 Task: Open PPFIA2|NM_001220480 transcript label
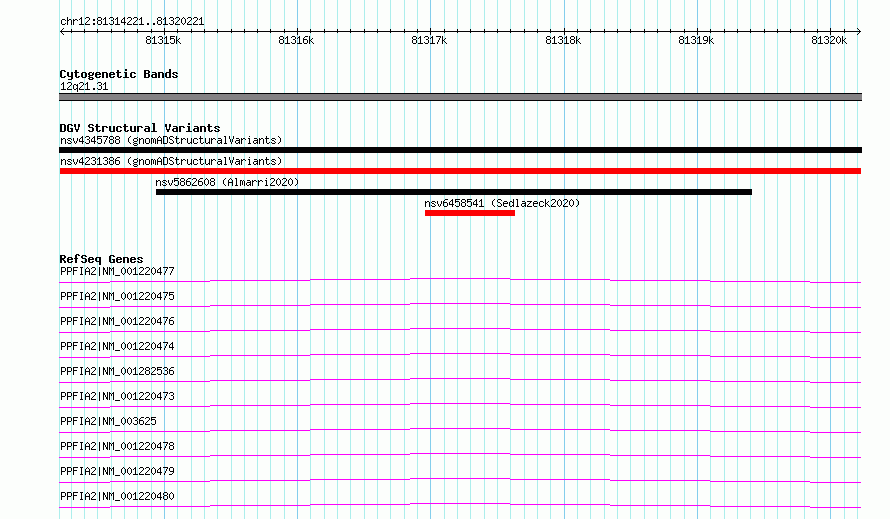pos(117,496)
